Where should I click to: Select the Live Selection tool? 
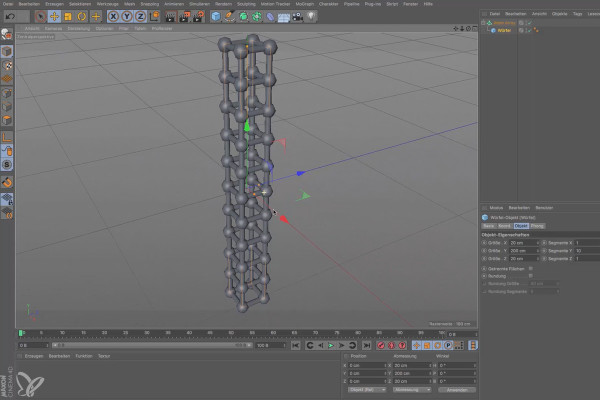(40, 16)
